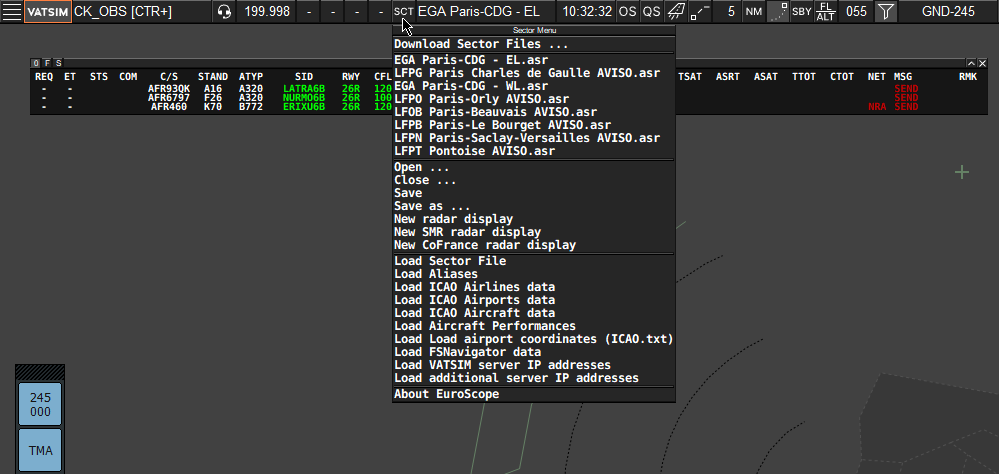The height and width of the screenshot is (474, 999).
Task: Click SID ERIXU6B for AFR460
Action: pyautogui.click(x=304, y=107)
